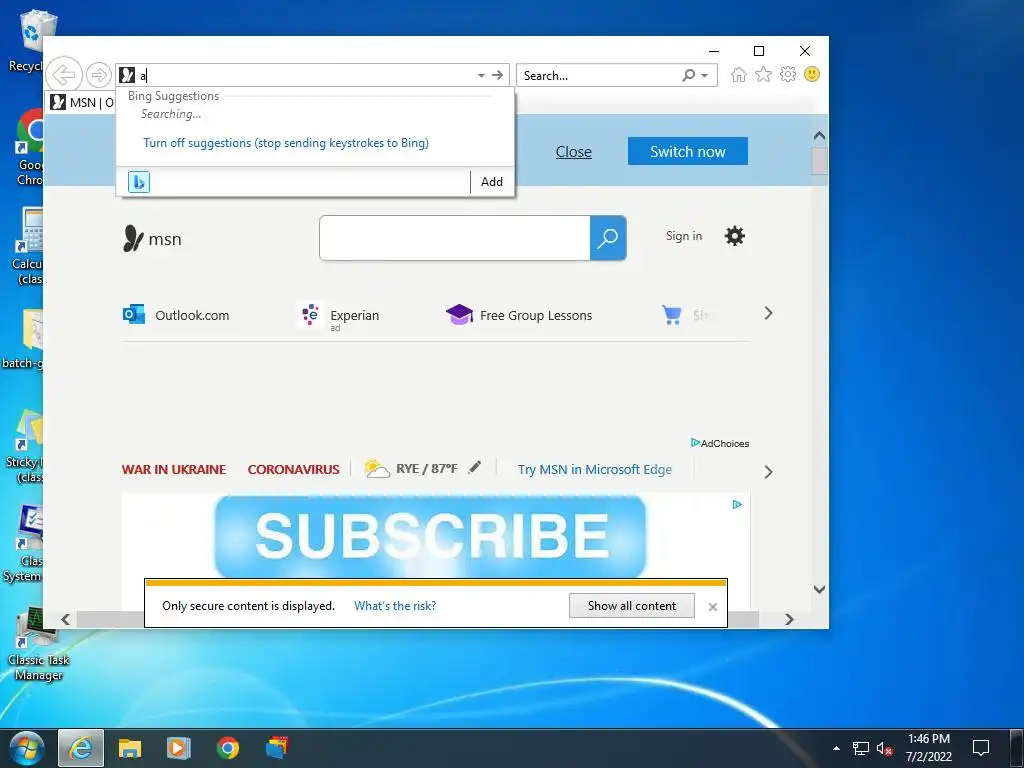Open CORONAVIRUS topic
The height and width of the screenshot is (768, 1024).
click(293, 470)
